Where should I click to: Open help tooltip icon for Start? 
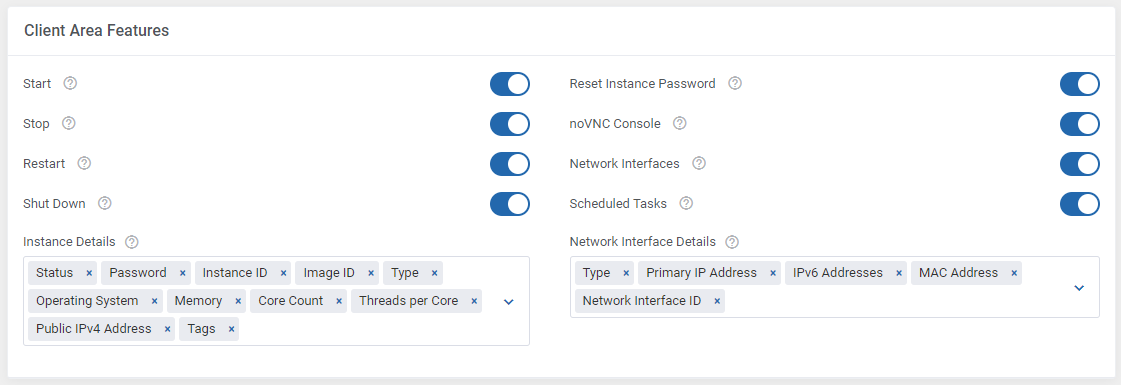coord(70,84)
